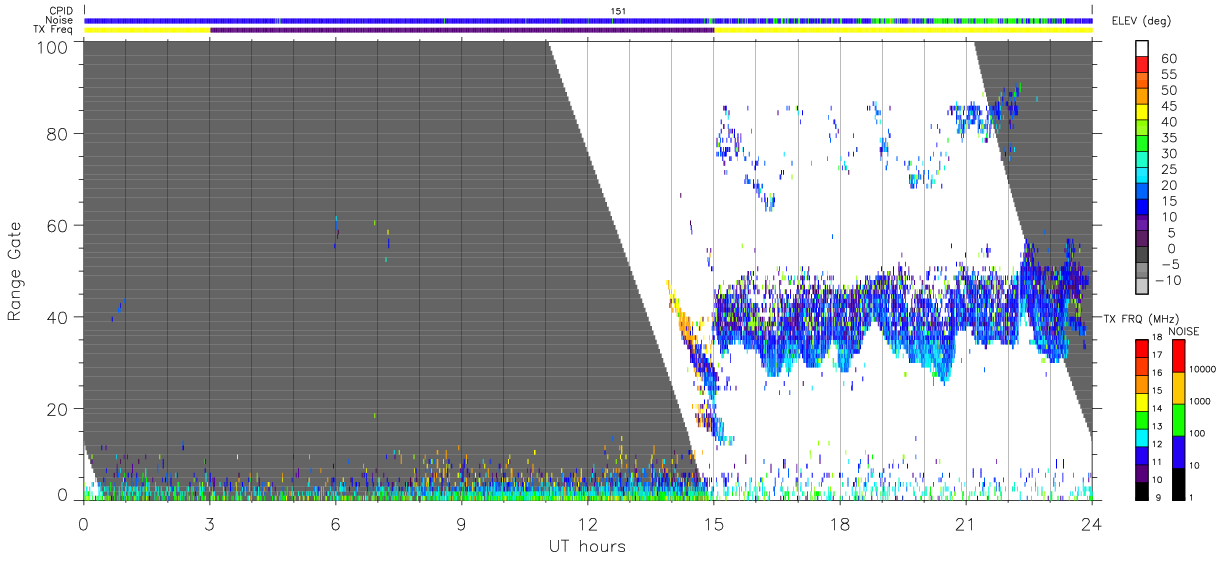Click Range Gate axis tick label '40'
The width and height of the screenshot is (1228, 567).
59,317
